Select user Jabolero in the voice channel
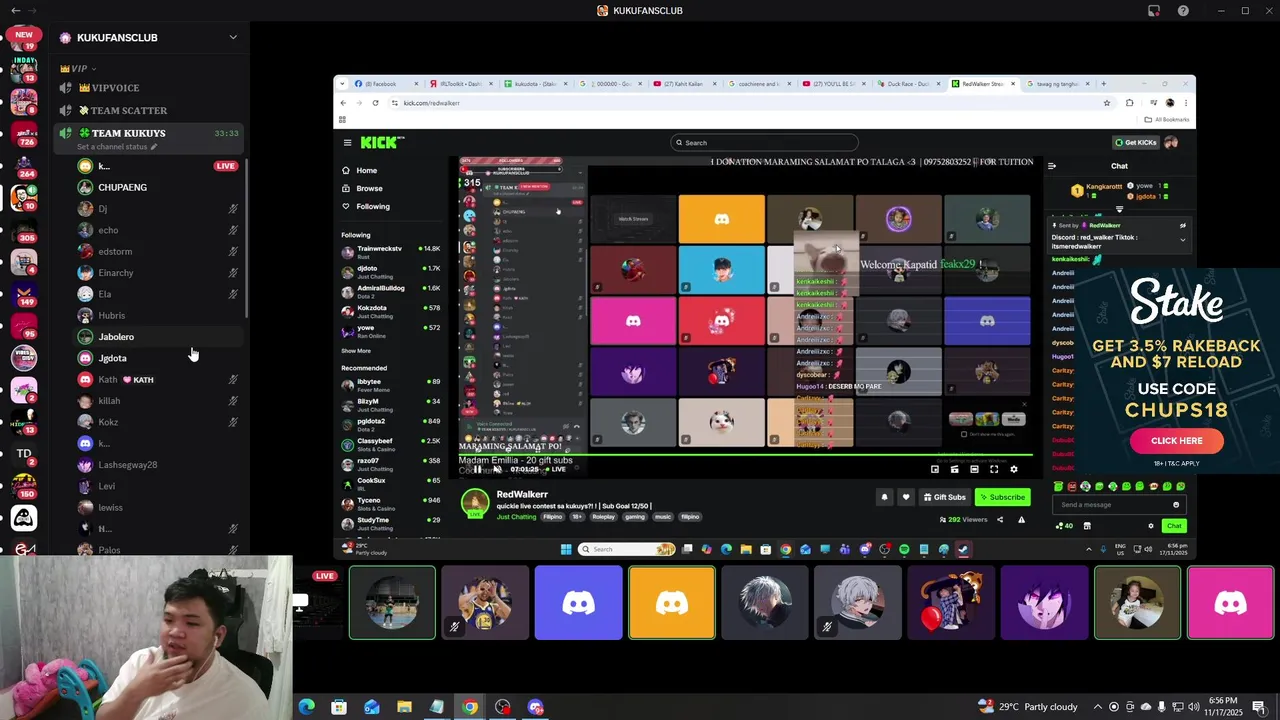Screen dimensions: 1280x720 pos(116,337)
